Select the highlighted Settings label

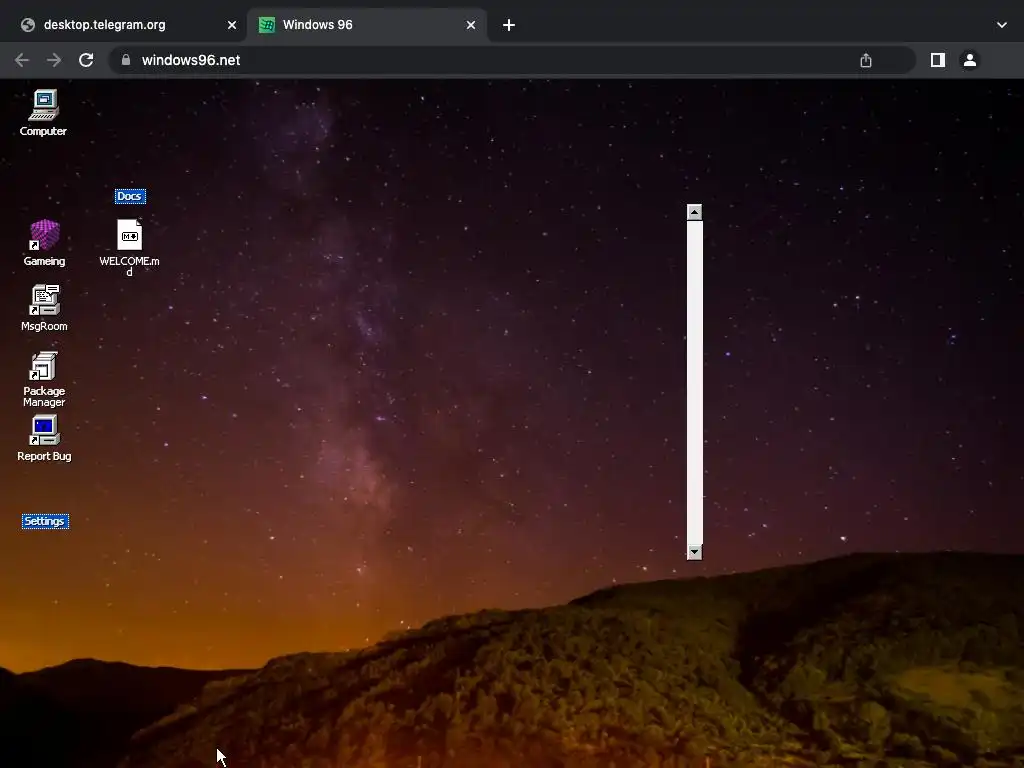(45, 521)
